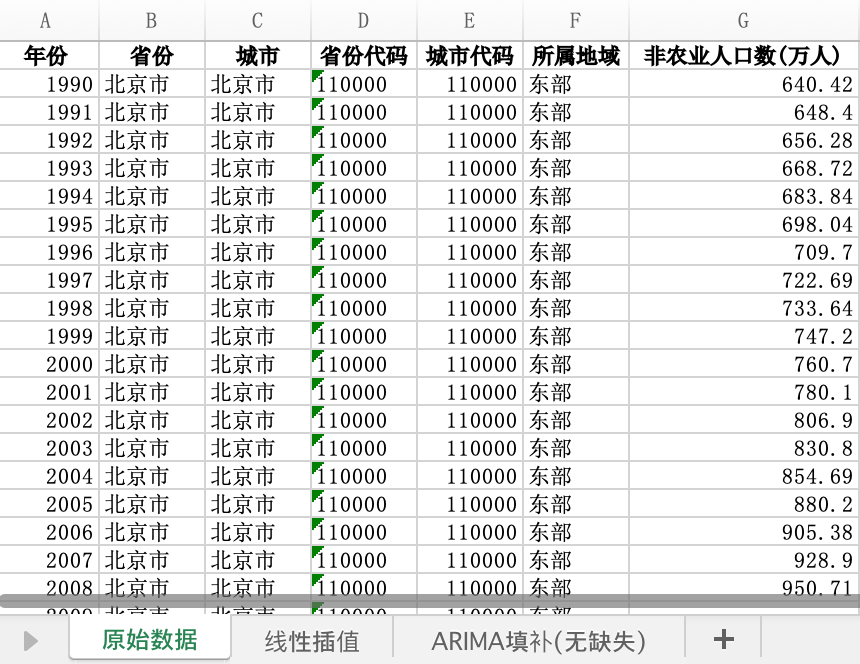Click year cell 2003
Screen dimensions: 860x664
point(49,447)
